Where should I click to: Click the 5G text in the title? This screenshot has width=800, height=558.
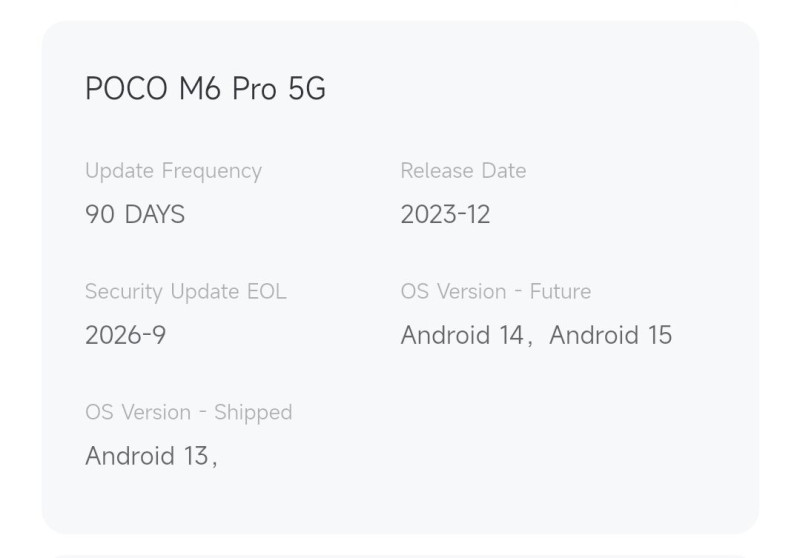[x=307, y=88]
